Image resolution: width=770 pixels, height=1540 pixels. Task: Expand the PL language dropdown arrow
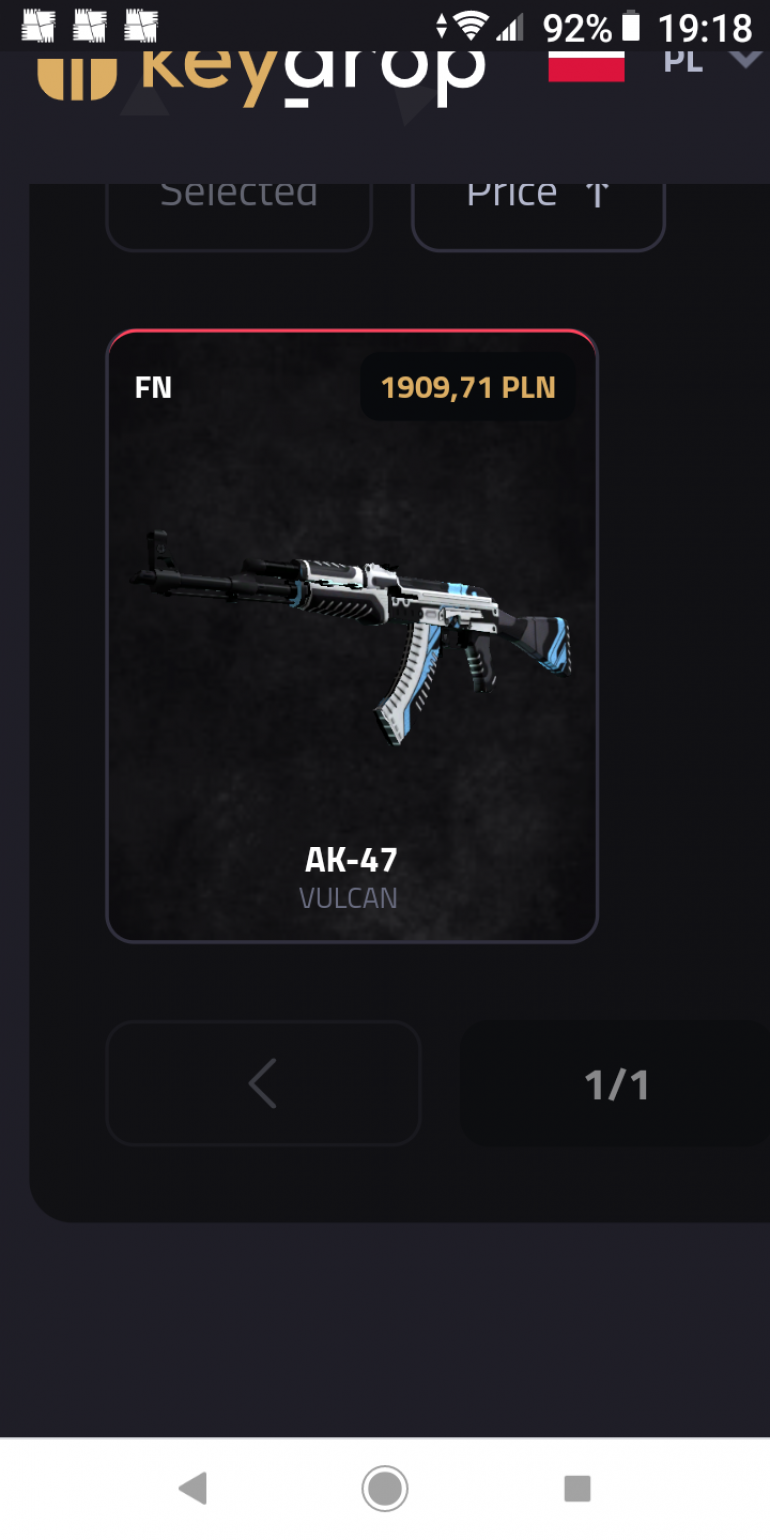[x=746, y=59]
